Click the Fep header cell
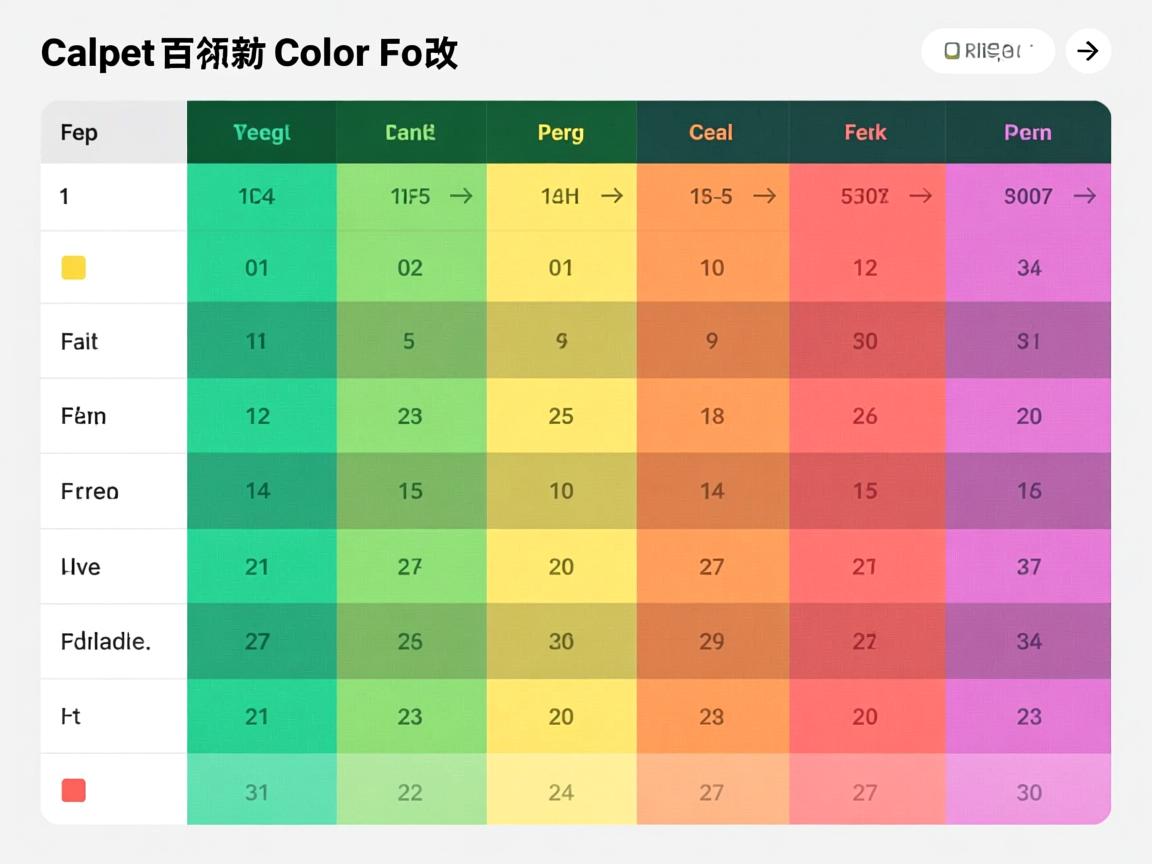This screenshot has width=1152, height=864. pyautogui.click(x=79, y=131)
